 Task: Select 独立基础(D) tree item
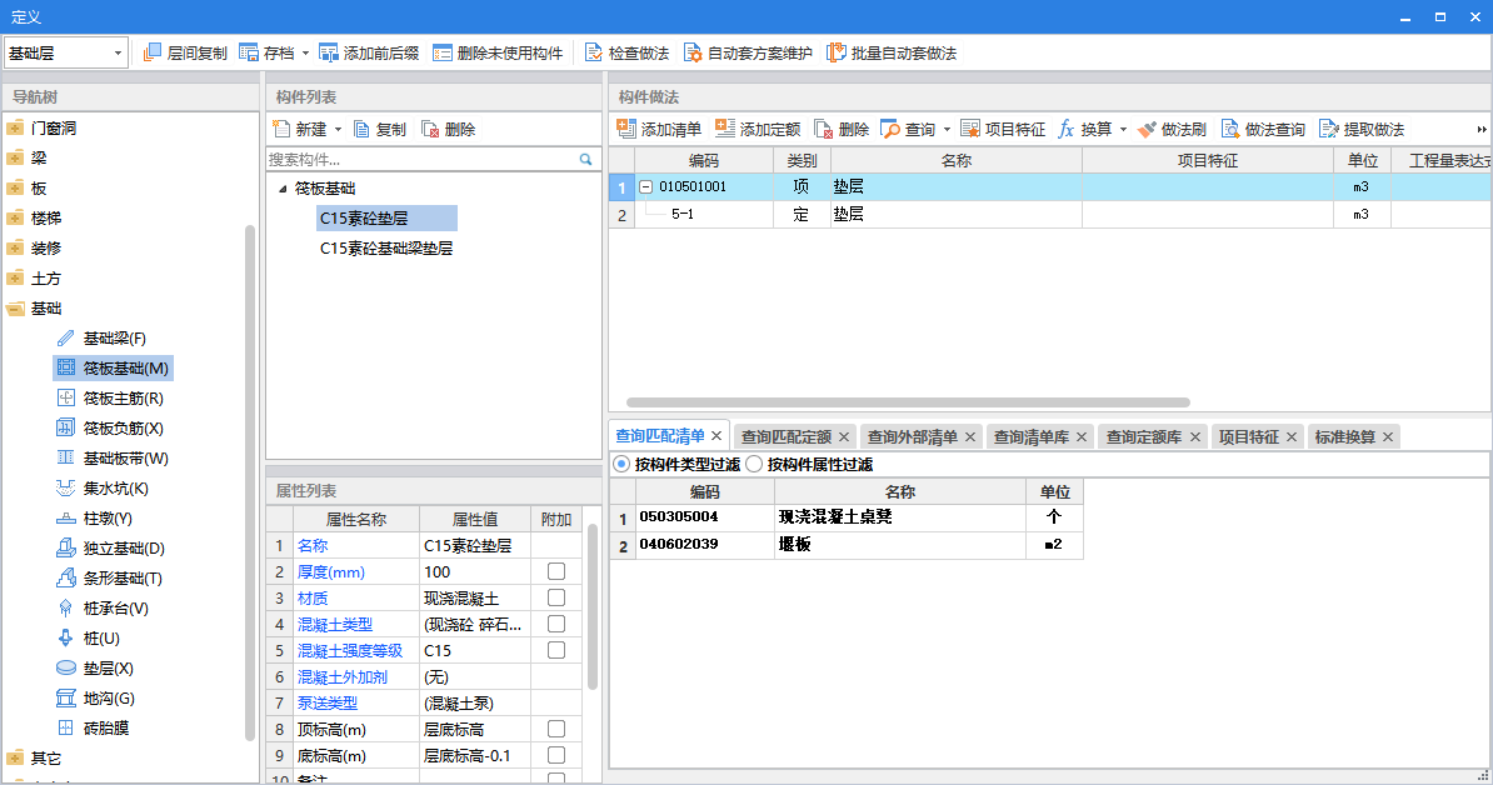click(124, 548)
